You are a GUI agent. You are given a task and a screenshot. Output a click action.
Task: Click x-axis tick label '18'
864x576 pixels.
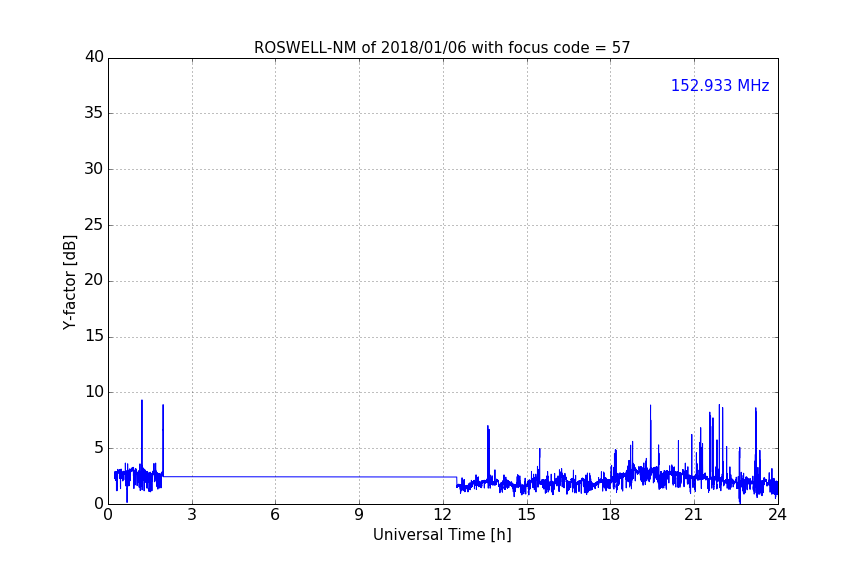pos(611,515)
